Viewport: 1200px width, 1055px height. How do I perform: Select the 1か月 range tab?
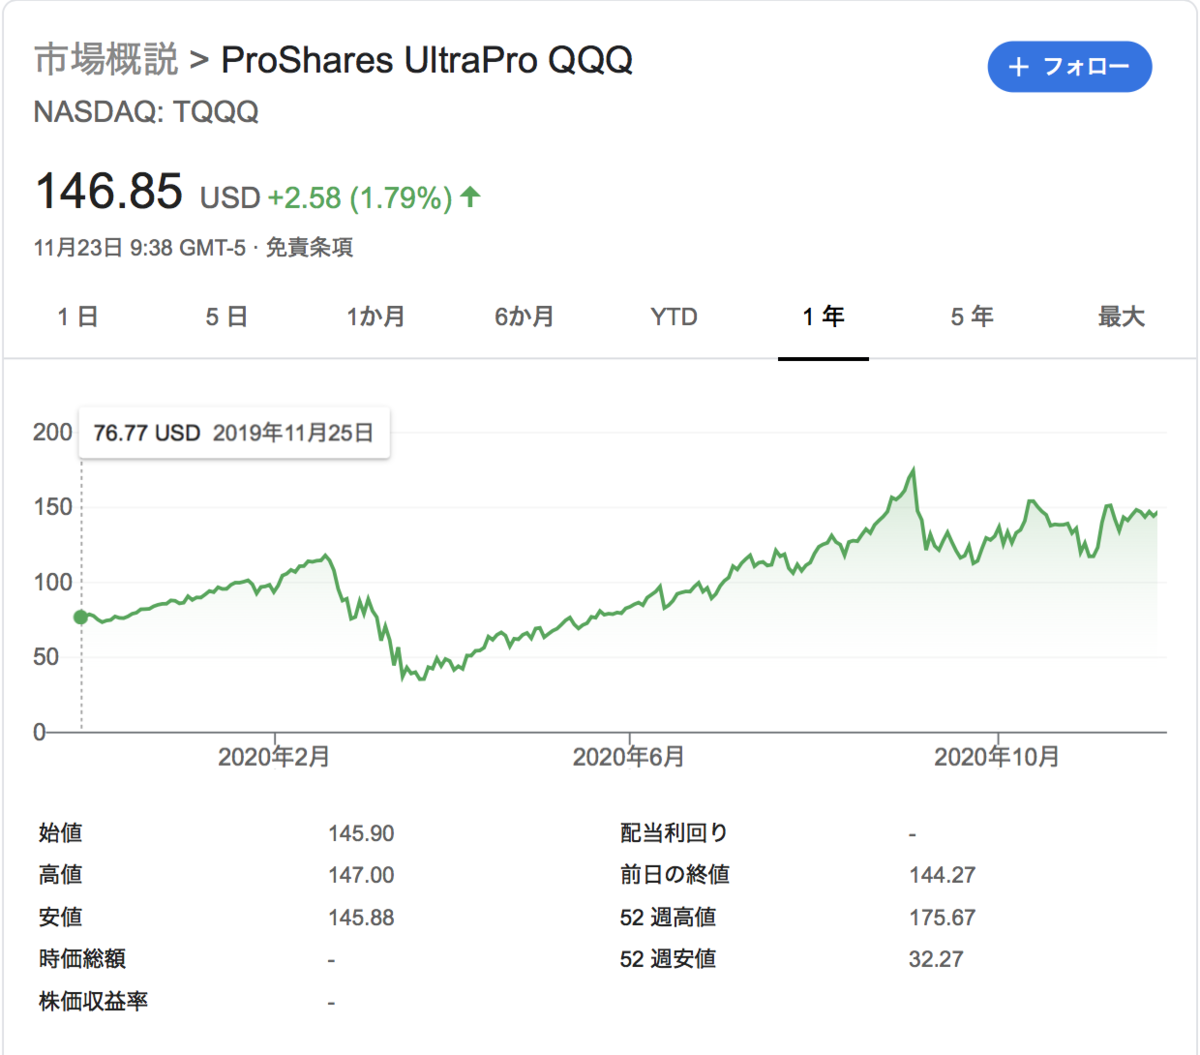(x=376, y=317)
